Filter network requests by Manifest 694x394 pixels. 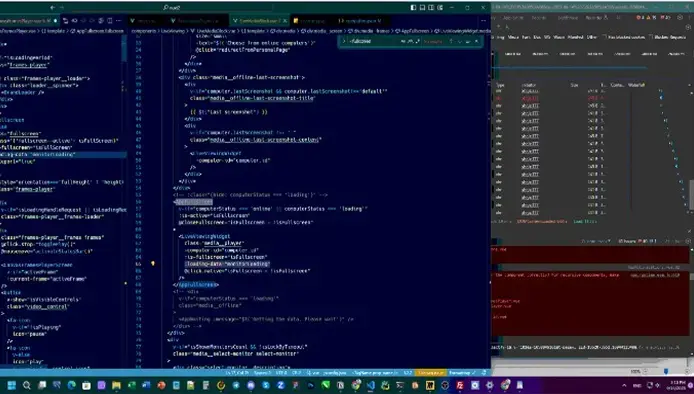575,37
